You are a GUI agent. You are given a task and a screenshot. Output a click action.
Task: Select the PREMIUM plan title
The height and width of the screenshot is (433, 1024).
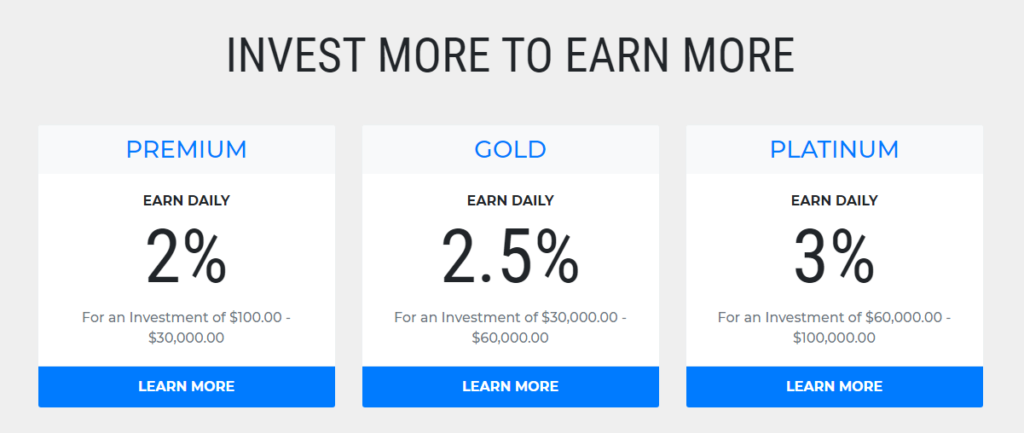pos(186,150)
